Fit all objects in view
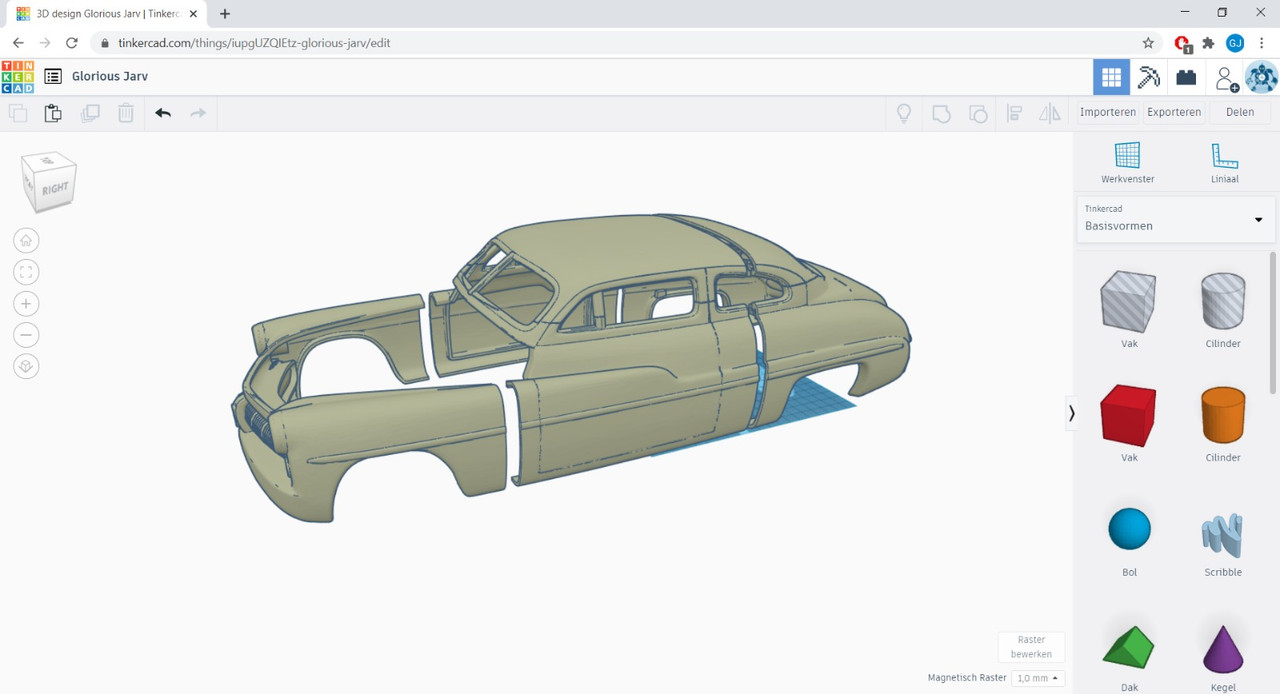1280x694 pixels. tap(27, 272)
